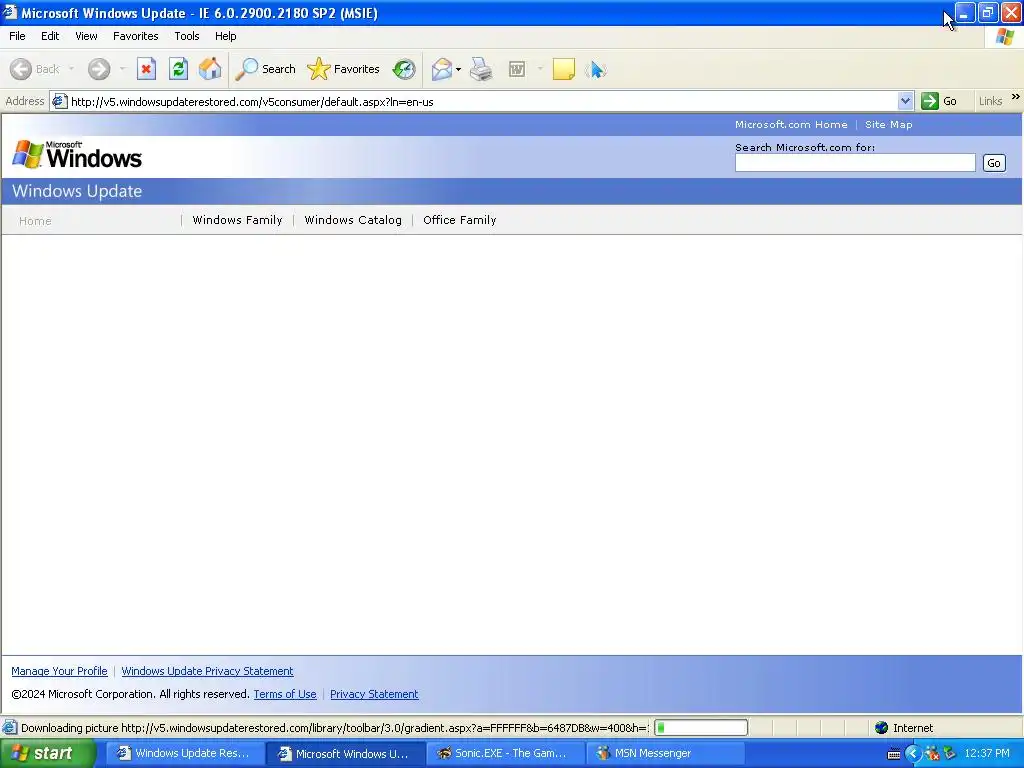1024x768 pixels.
Task: Click the page loading progress bar
Action: pos(701,728)
